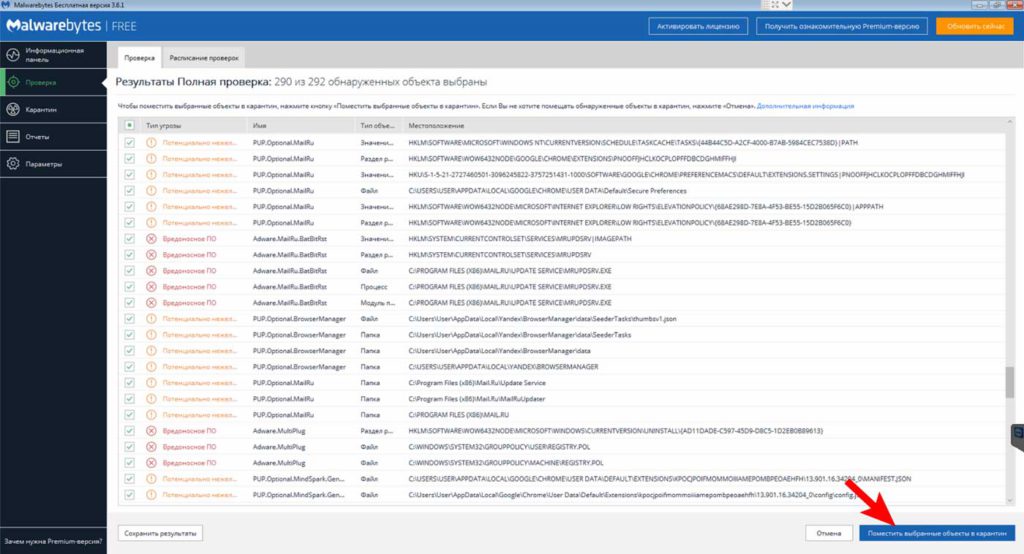
Task: Click warning icon of the APPPATH row
Action: [151, 206]
